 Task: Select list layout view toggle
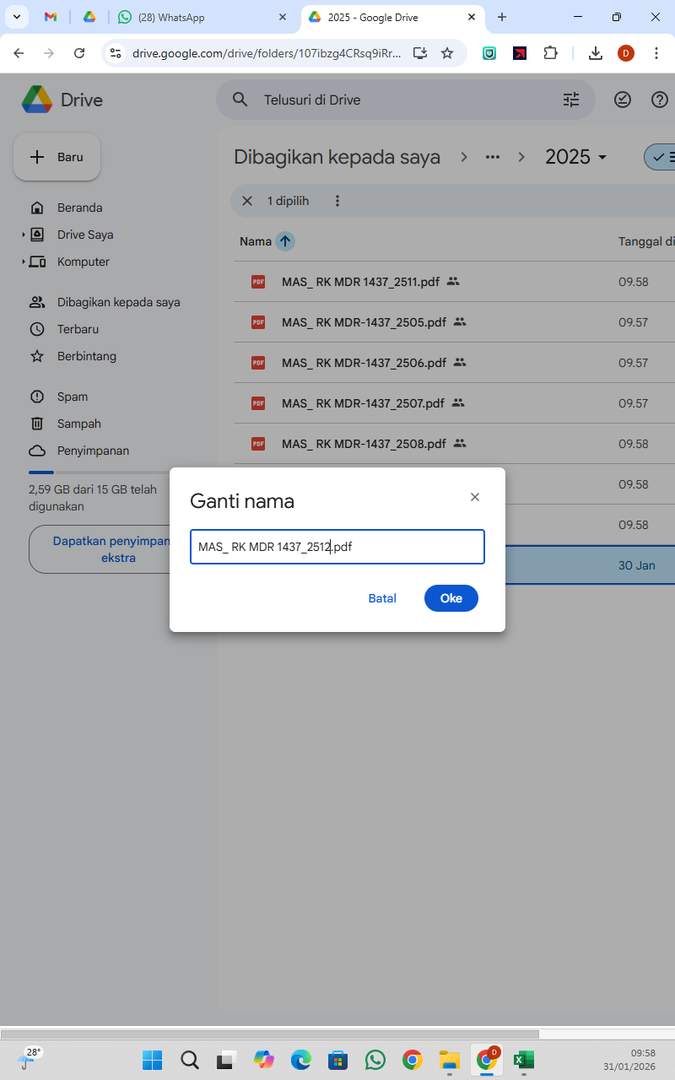coord(662,157)
